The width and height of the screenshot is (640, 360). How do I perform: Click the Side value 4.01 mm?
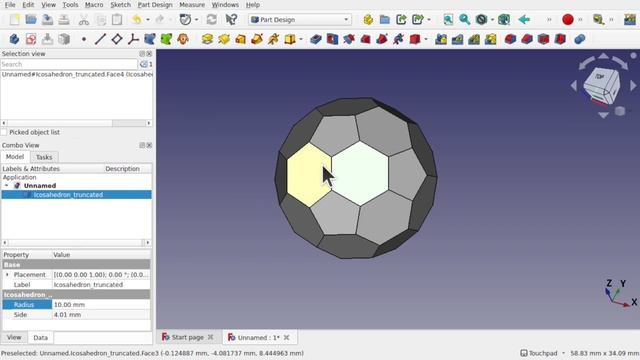(101, 315)
